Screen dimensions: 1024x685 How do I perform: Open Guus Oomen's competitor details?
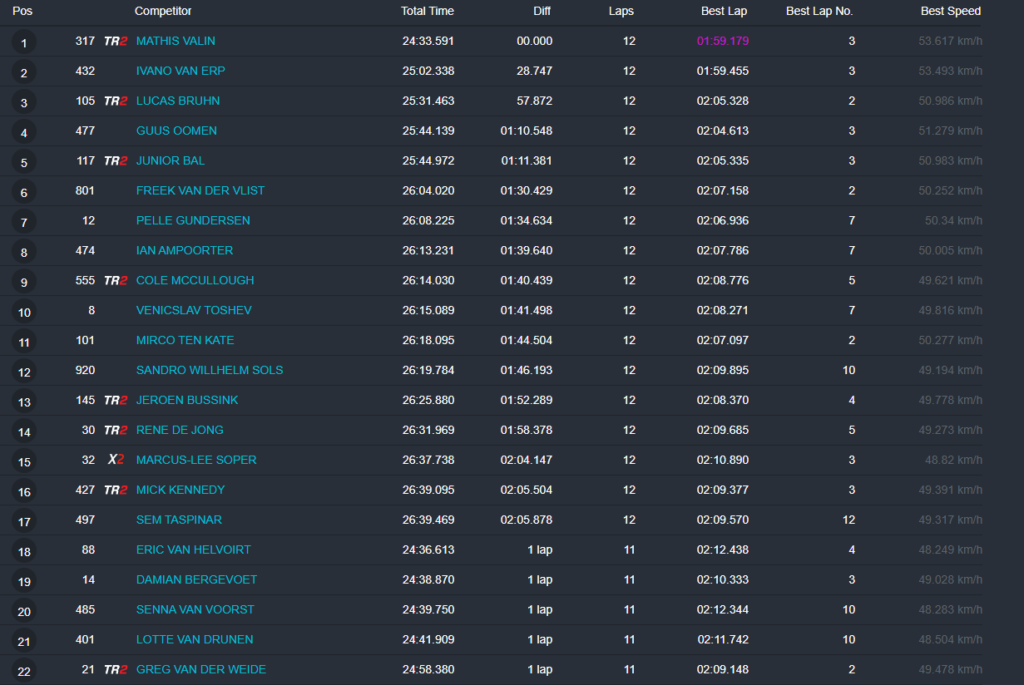(176, 131)
